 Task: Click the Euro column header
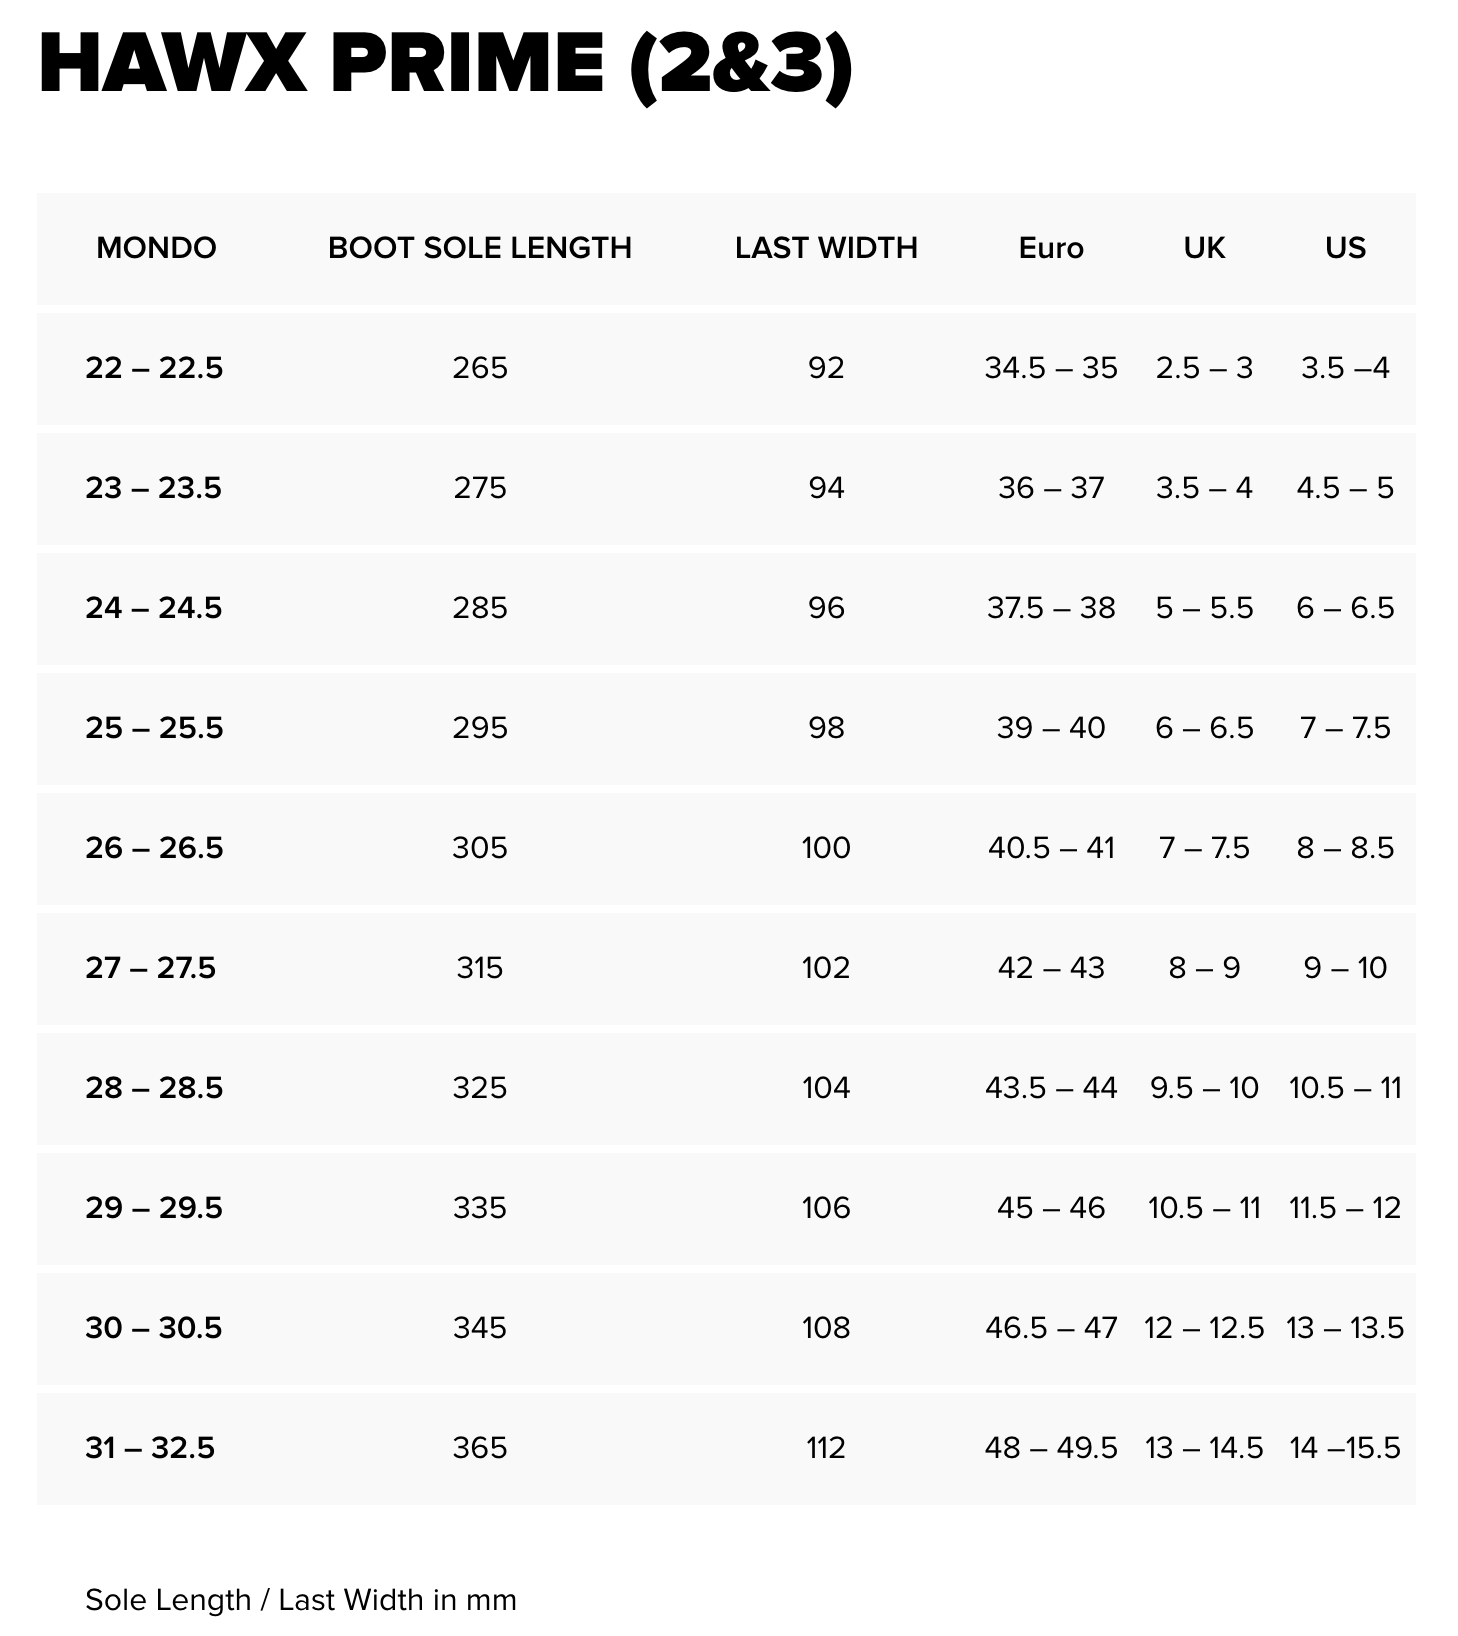(x=1051, y=248)
